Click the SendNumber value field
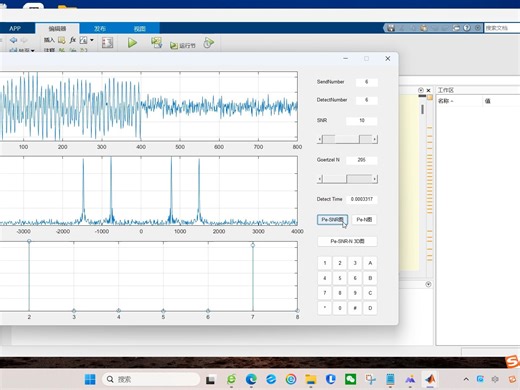The height and width of the screenshot is (390, 520). click(366, 82)
